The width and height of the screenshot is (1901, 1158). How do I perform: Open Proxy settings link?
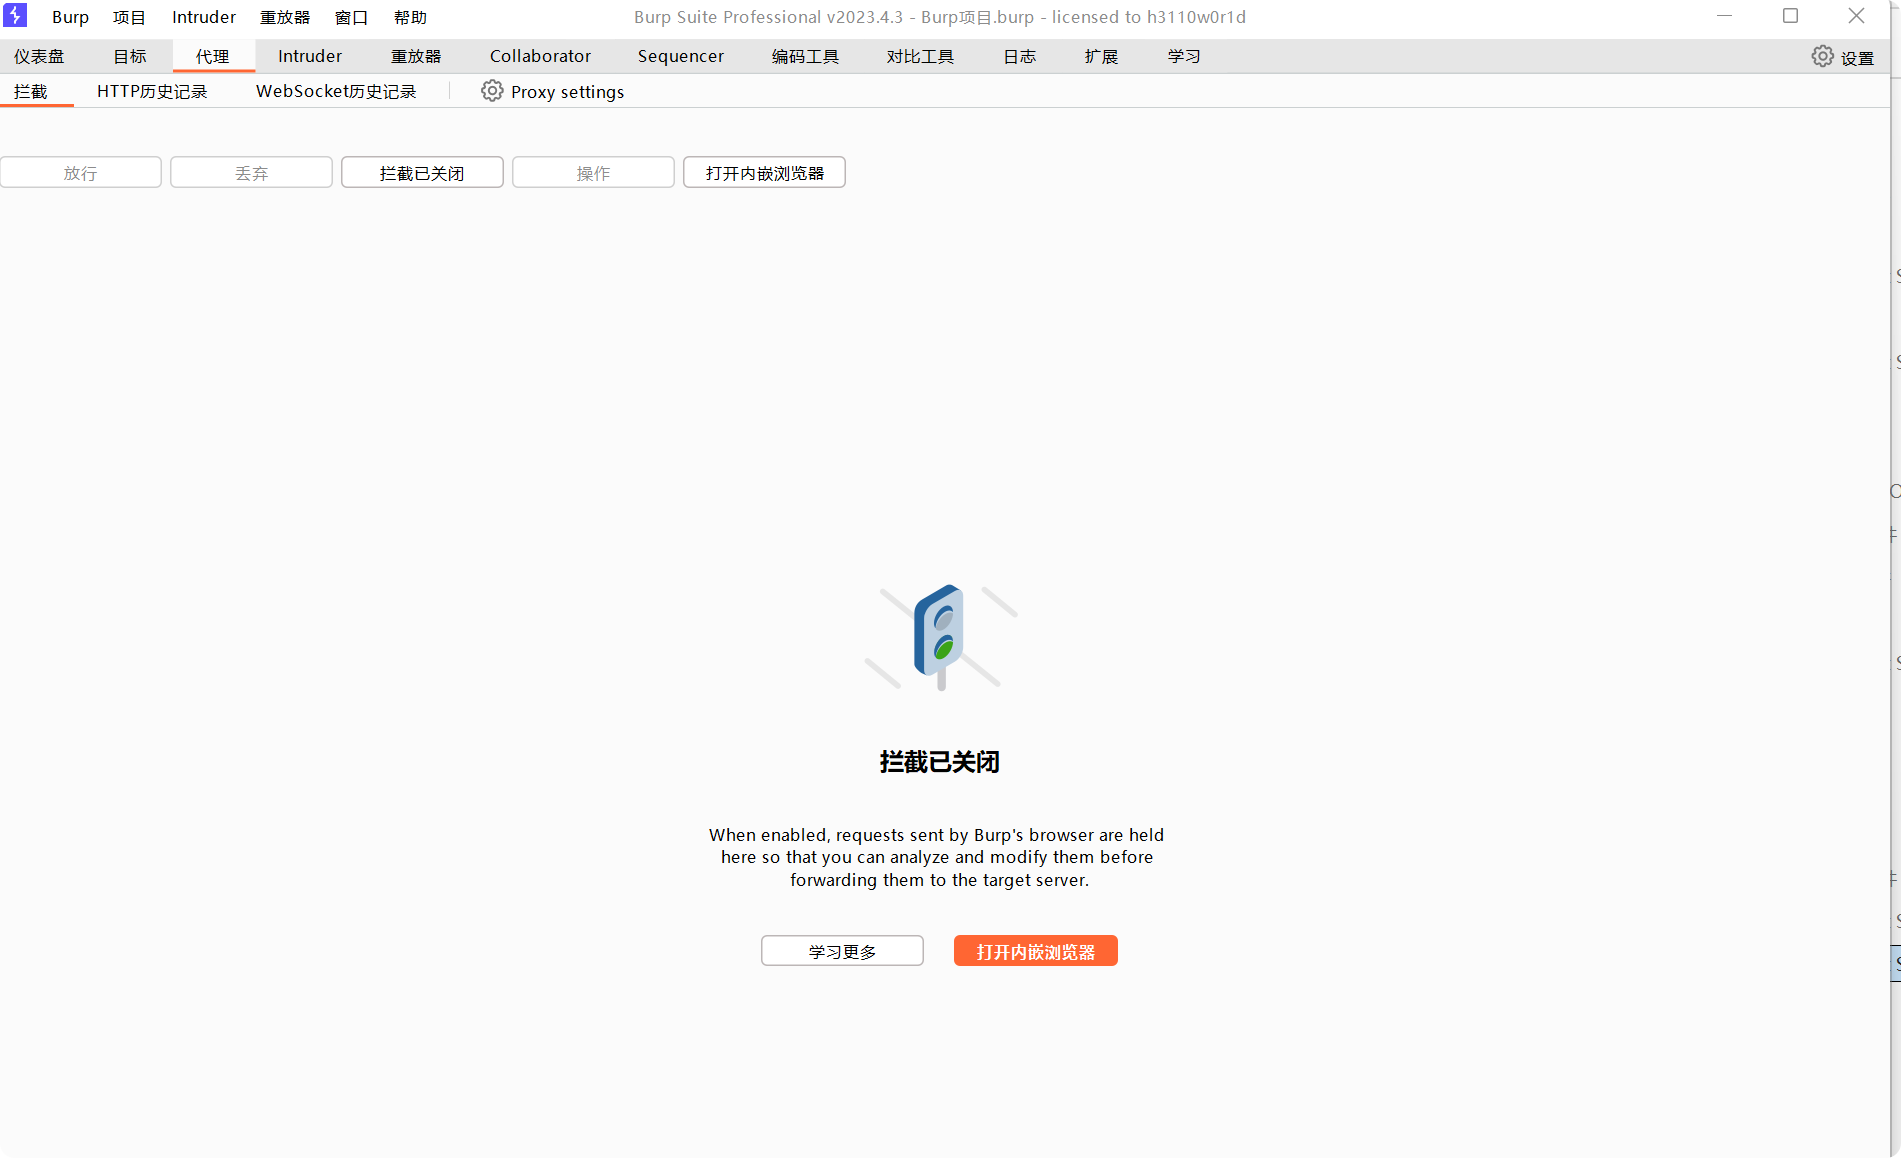(567, 91)
